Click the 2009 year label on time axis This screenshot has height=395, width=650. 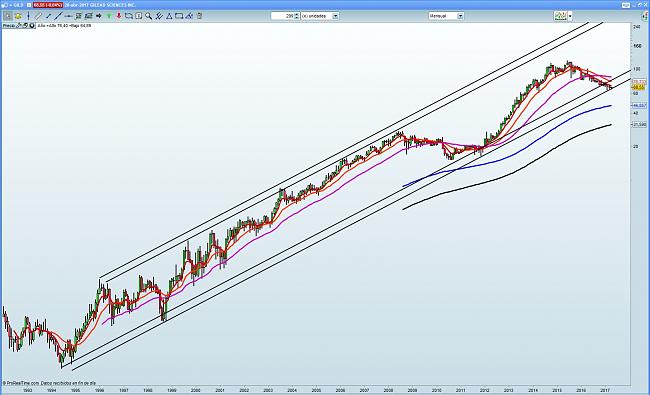(412, 390)
